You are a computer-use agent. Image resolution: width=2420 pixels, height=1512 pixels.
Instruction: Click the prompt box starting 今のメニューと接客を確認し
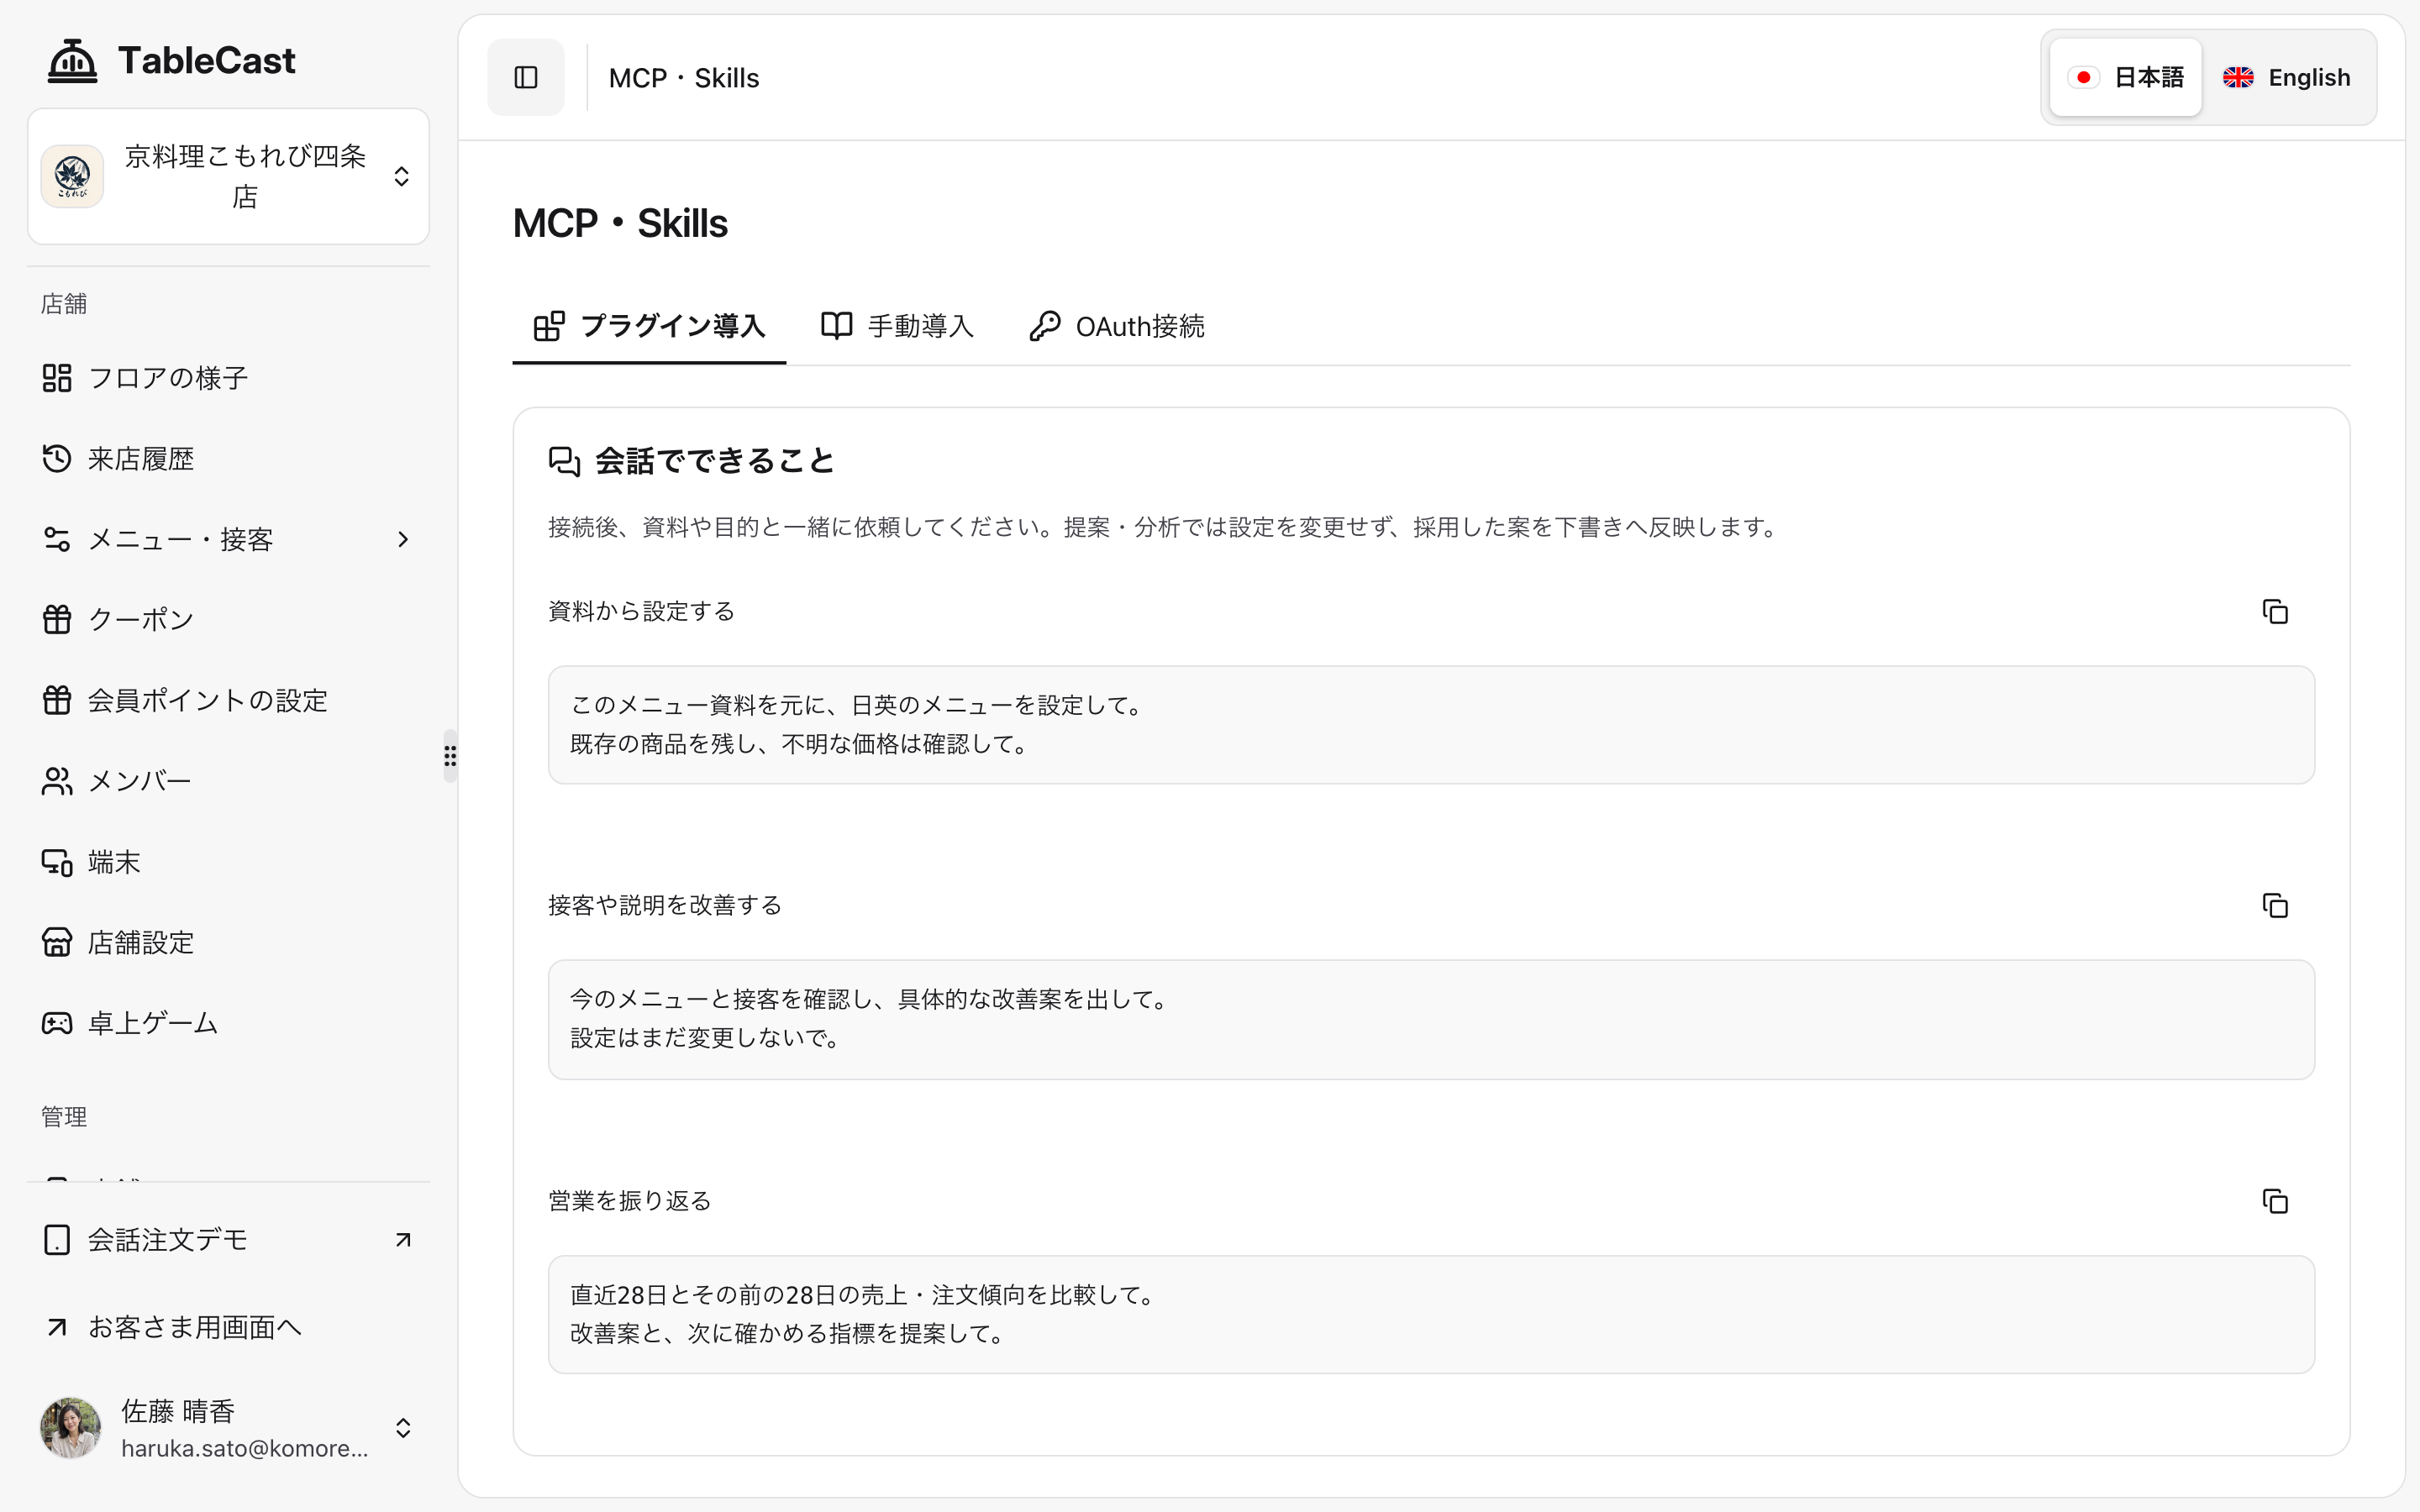[x=1431, y=1019]
